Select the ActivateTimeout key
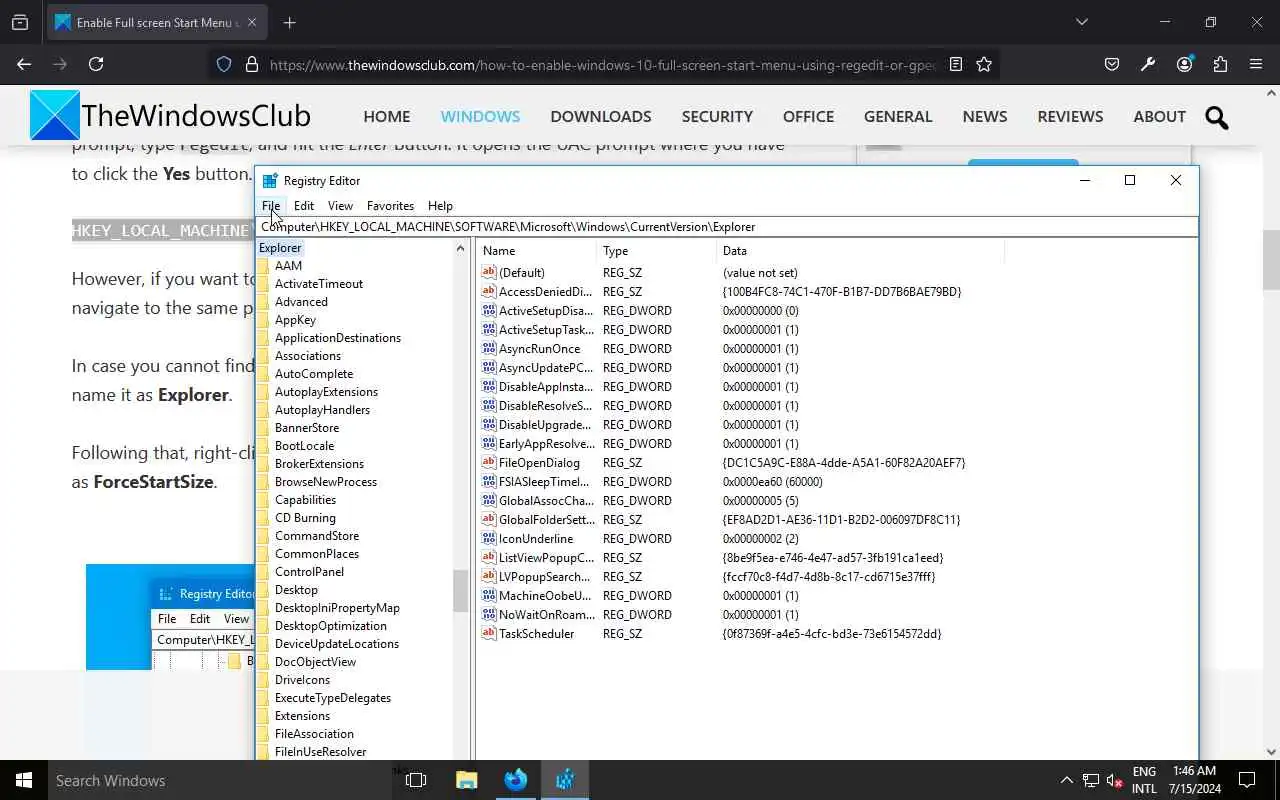 tap(319, 284)
